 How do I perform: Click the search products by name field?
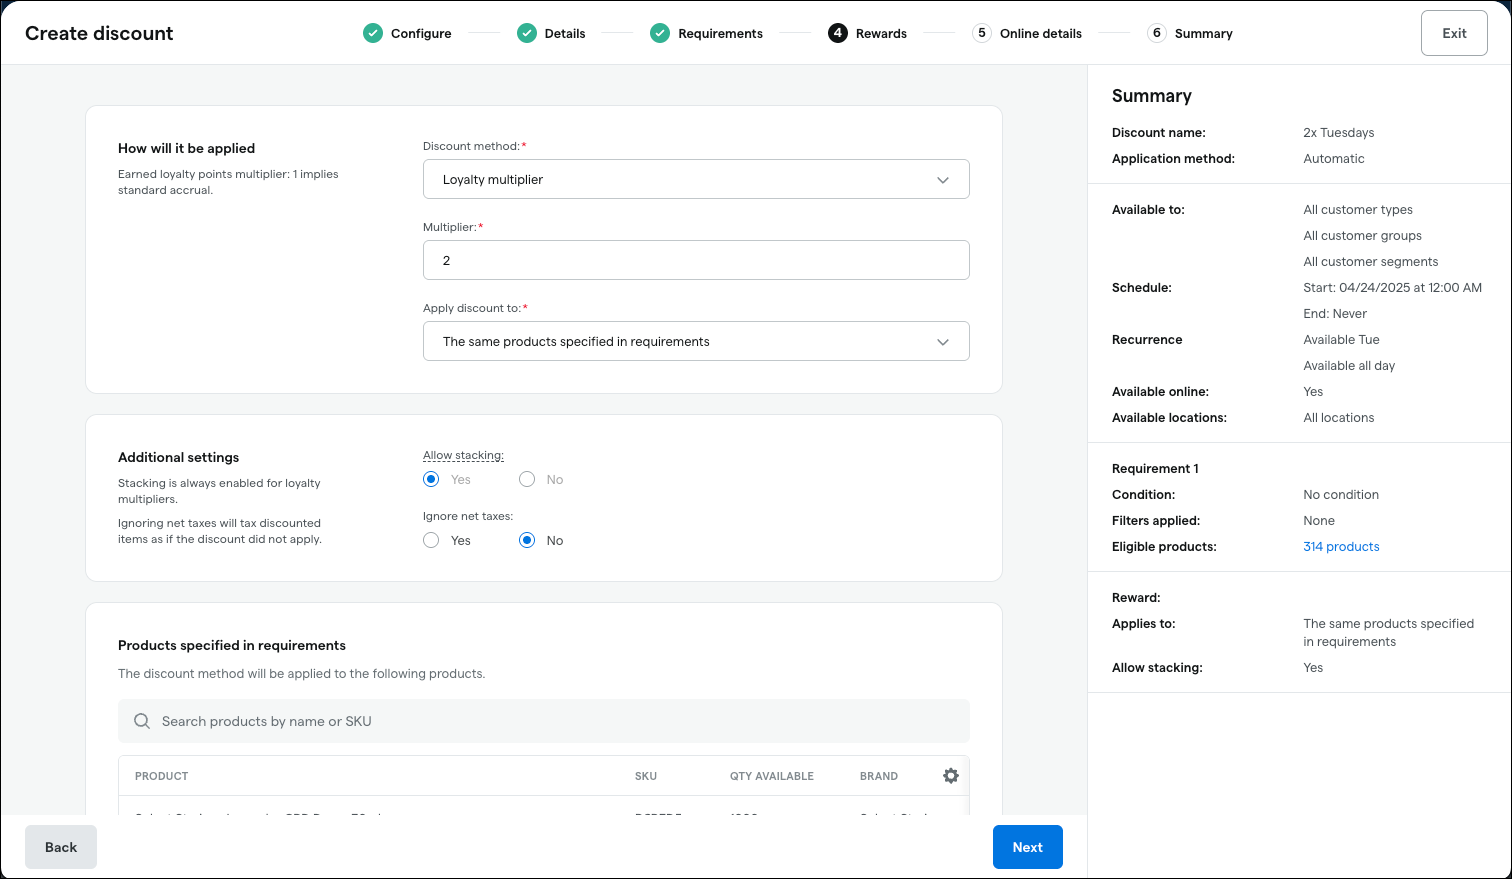point(544,721)
